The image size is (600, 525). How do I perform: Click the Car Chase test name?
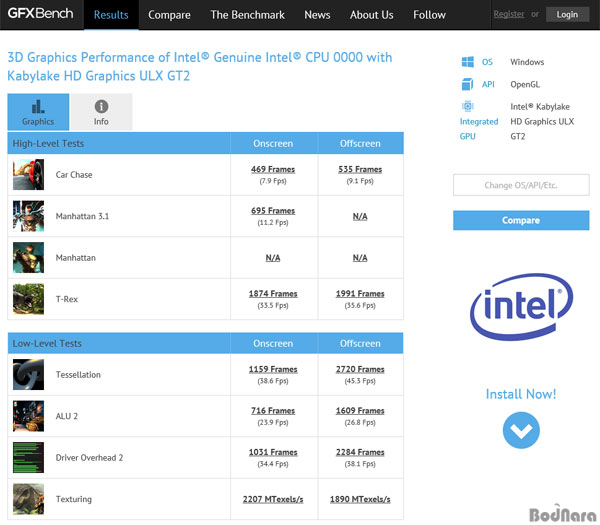click(x=74, y=174)
